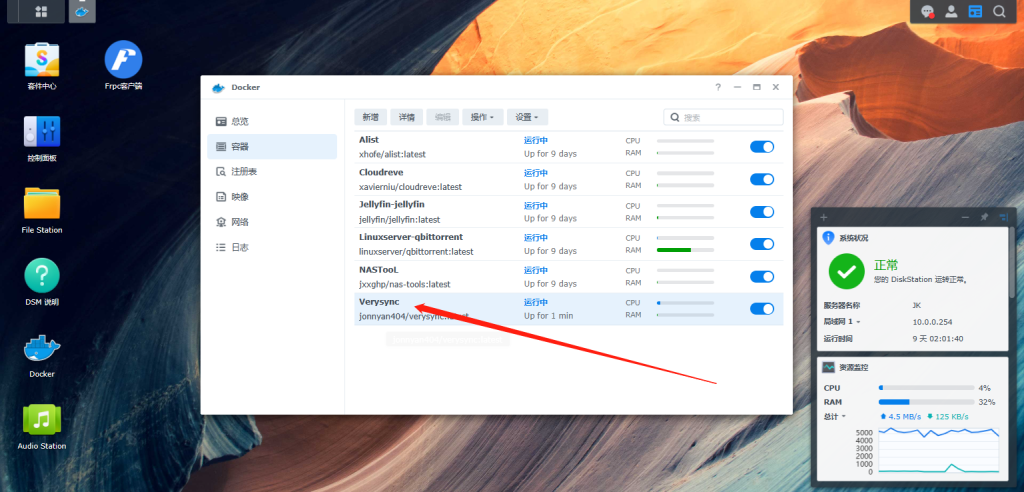Turn off the Verysync container switch

point(761,308)
